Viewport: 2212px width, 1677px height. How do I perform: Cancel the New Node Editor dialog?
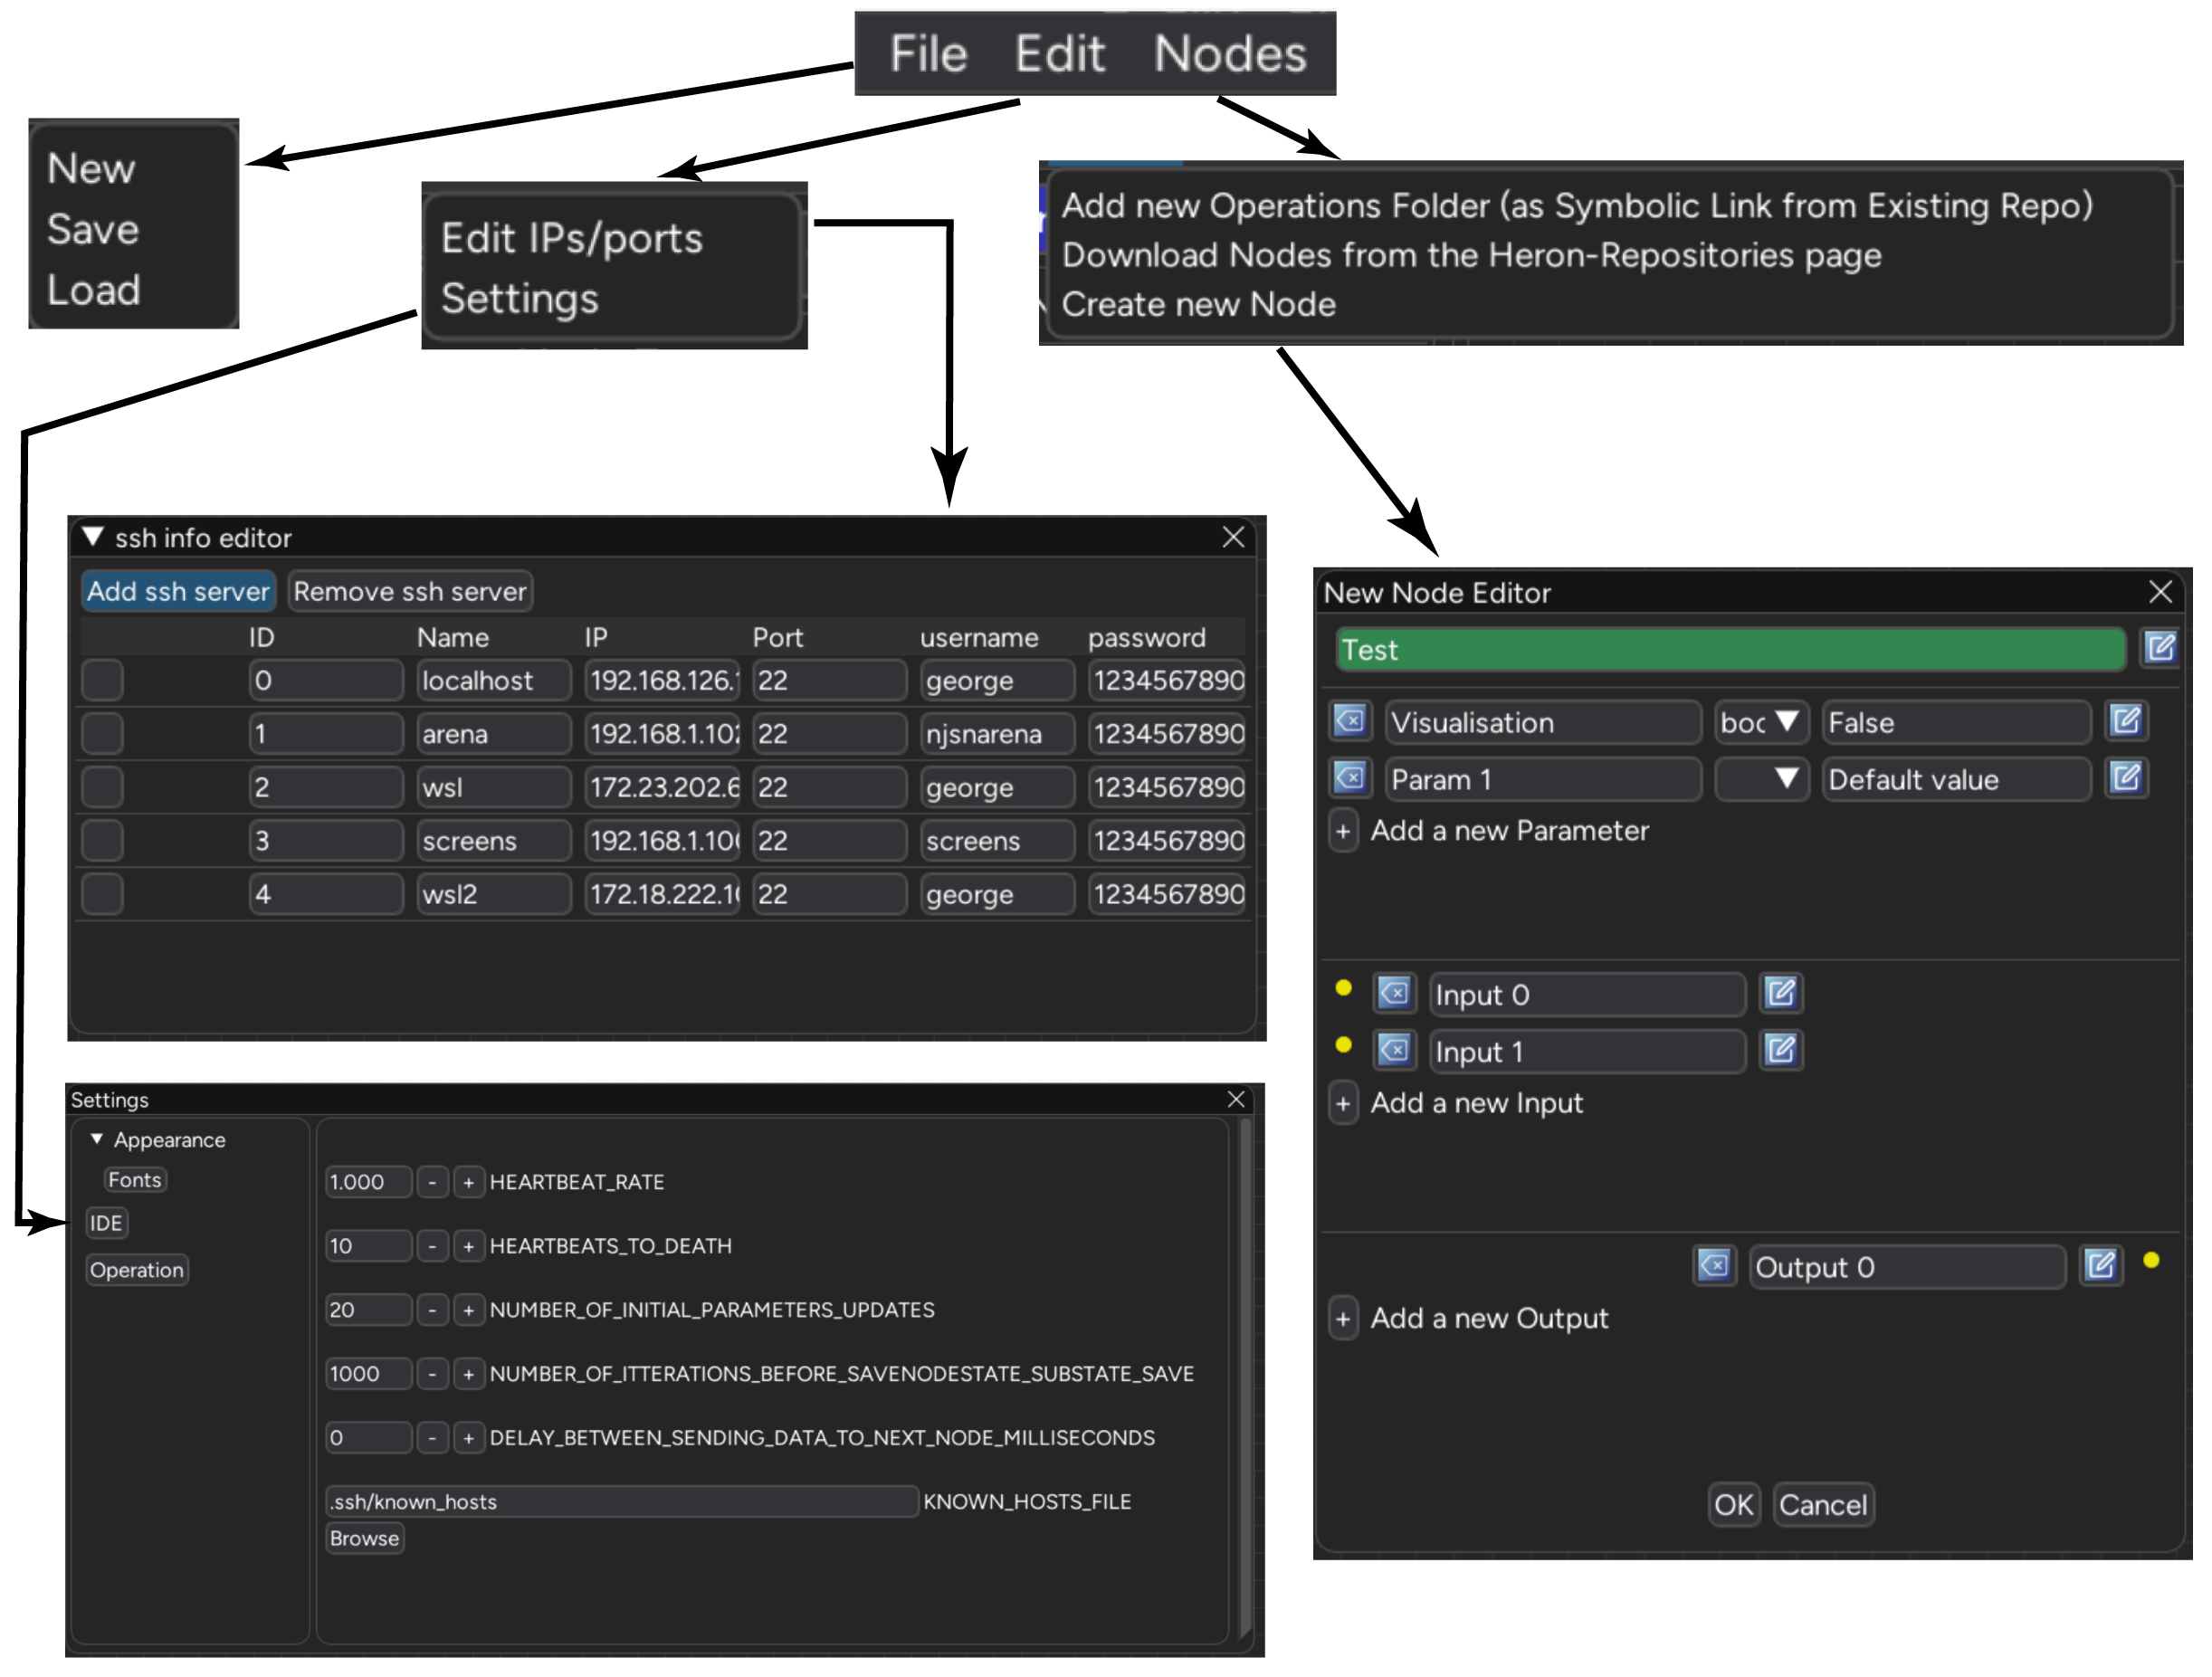point(1822,1506)
